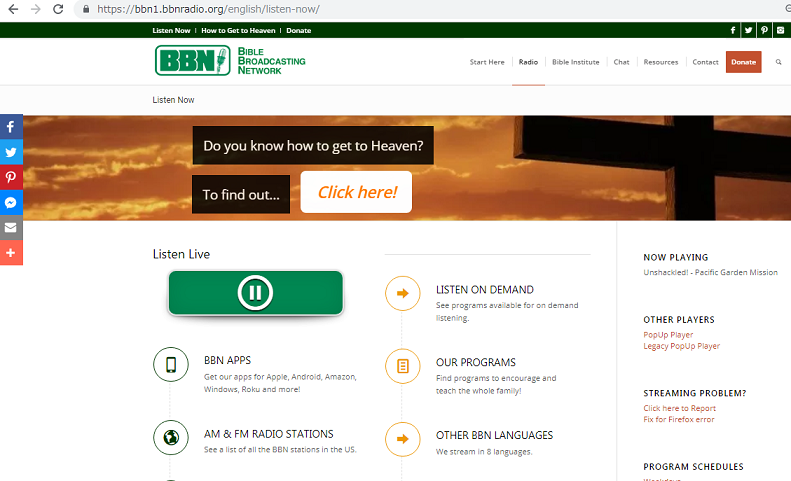Open Twitter icon in top green bar

click(x=749, y=30)
